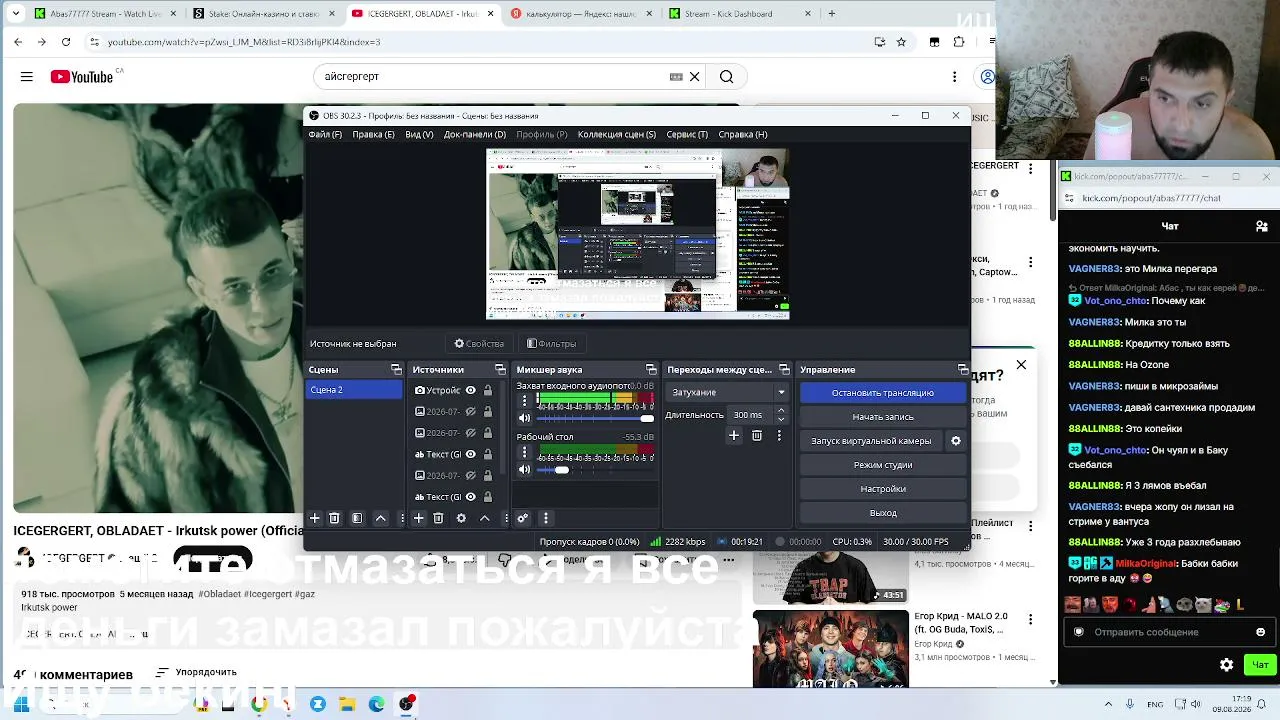Open Правка menu in OBS
Screen dimensions: 1280x720
[x=373, y=134]
